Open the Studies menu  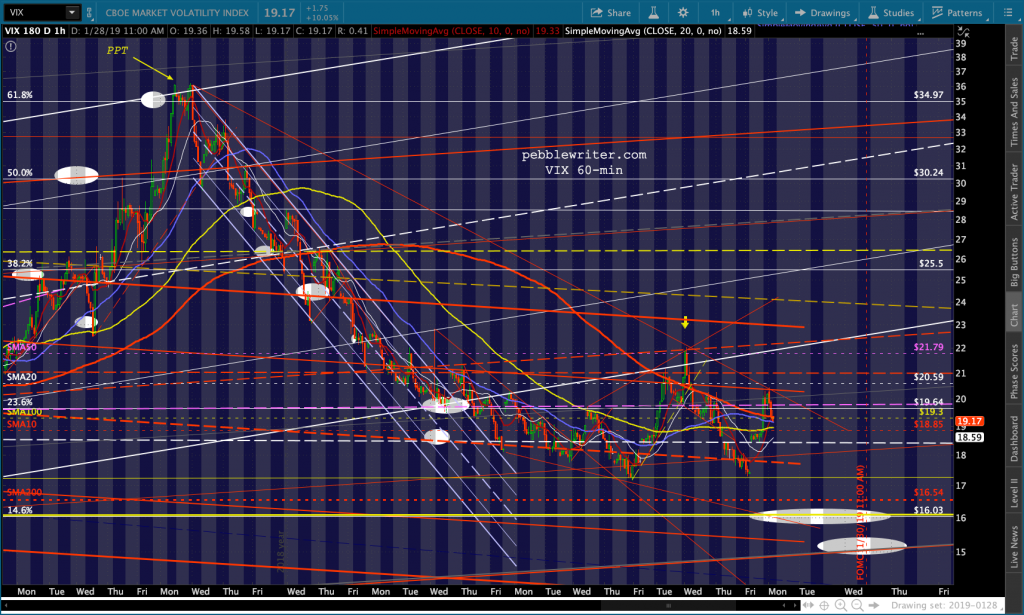pyautogui.click(x=891, y=12)
